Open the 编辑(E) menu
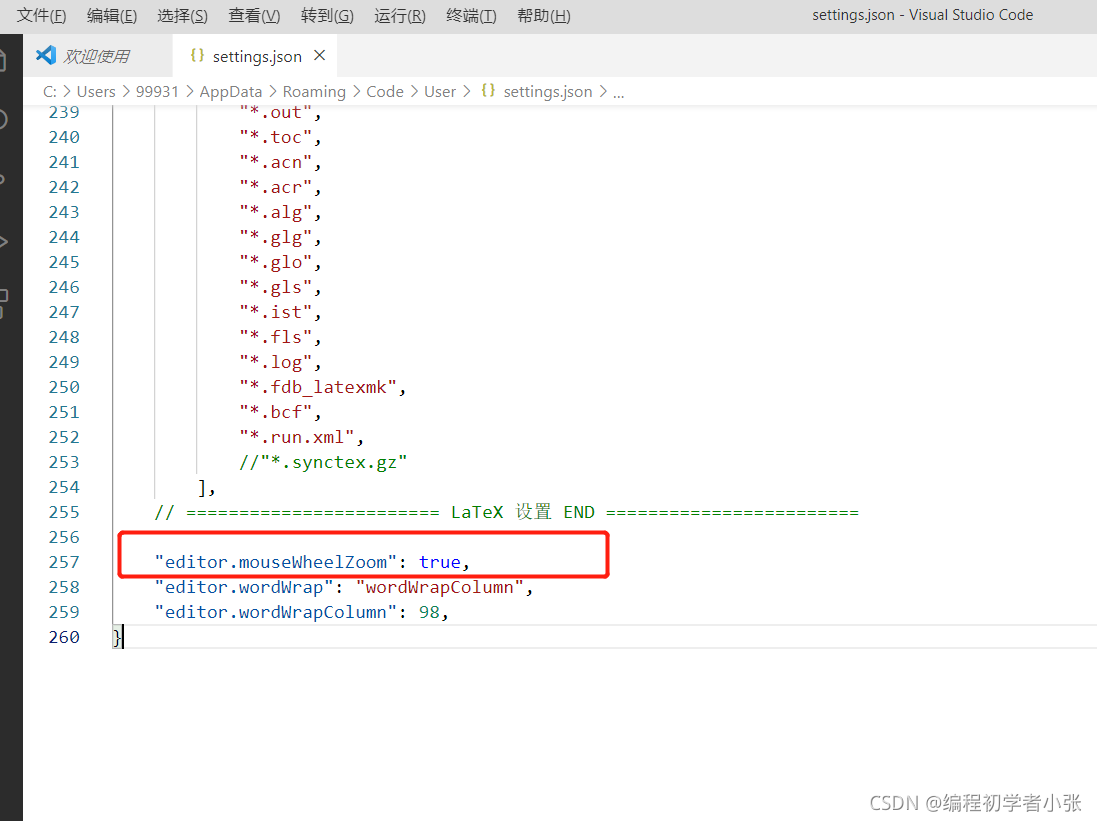1097x821 pixels. (112, 15)
